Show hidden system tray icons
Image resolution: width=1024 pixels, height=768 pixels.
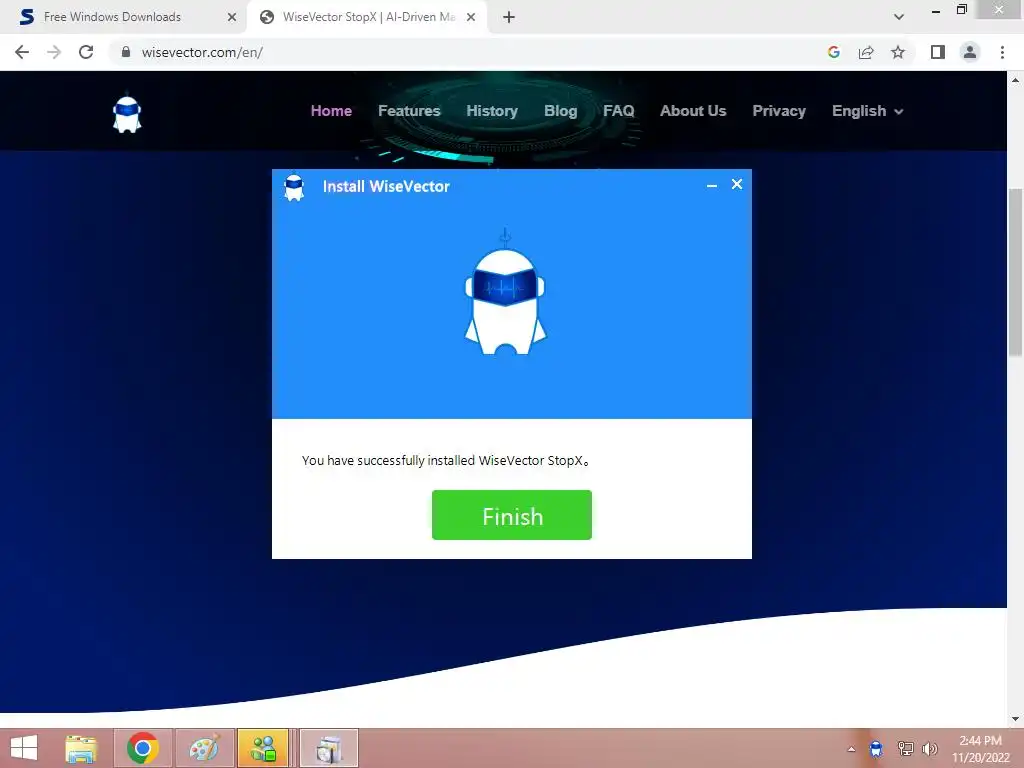coord(851,749)
